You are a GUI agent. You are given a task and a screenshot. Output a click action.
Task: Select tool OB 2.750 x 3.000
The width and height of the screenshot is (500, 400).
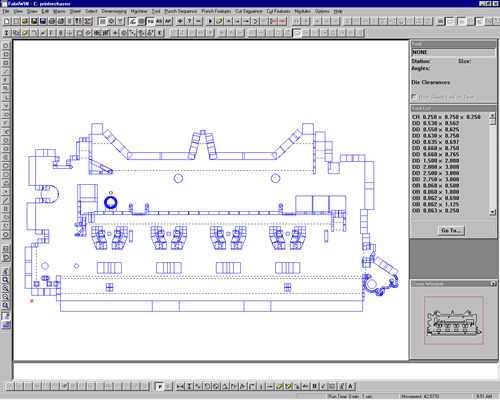436,179
